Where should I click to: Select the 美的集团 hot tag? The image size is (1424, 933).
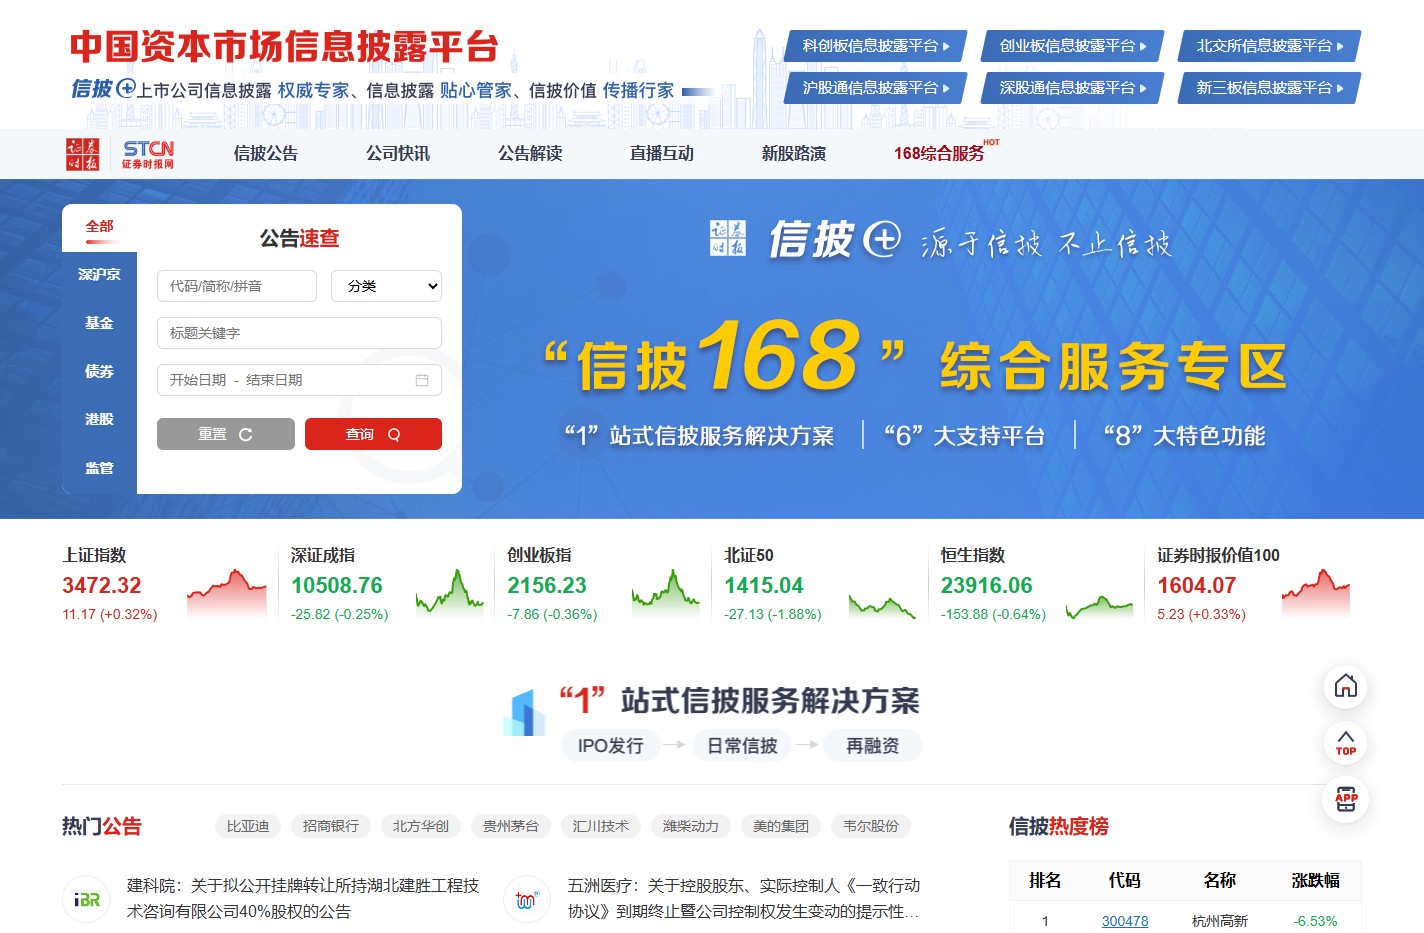(x=781, y=826)
